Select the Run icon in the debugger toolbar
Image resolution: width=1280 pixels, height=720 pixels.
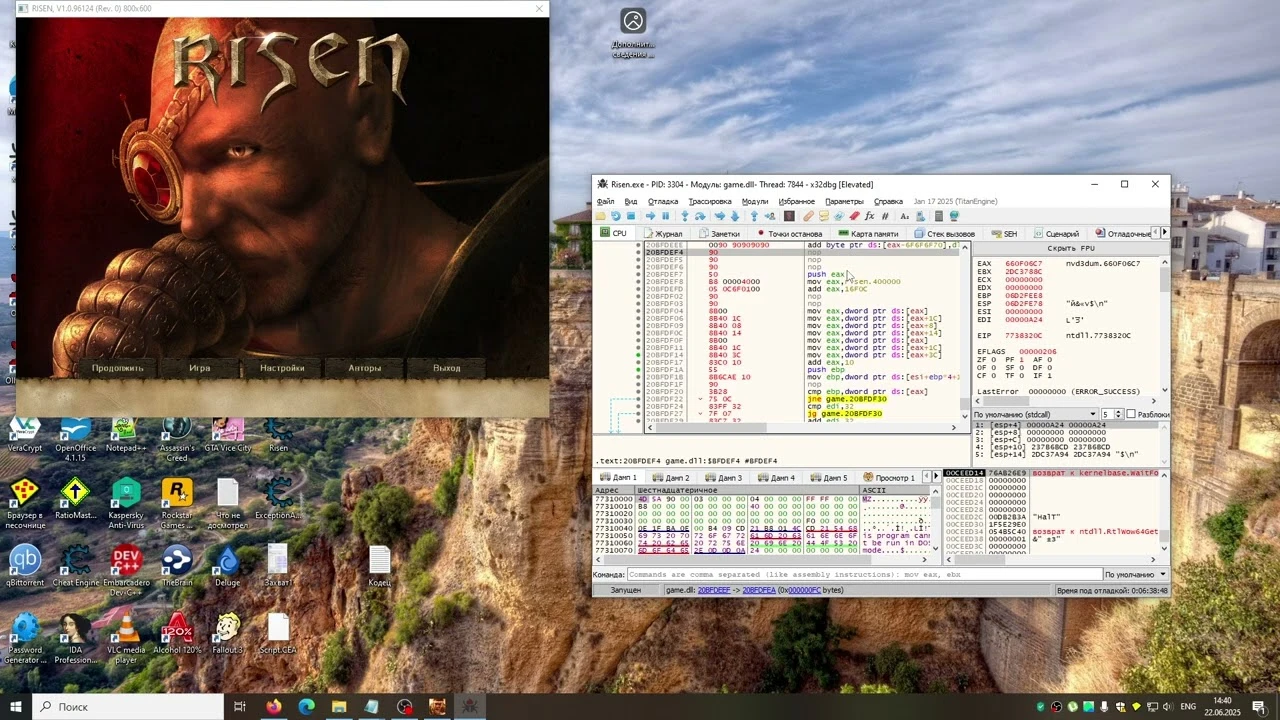click(650, 215)
